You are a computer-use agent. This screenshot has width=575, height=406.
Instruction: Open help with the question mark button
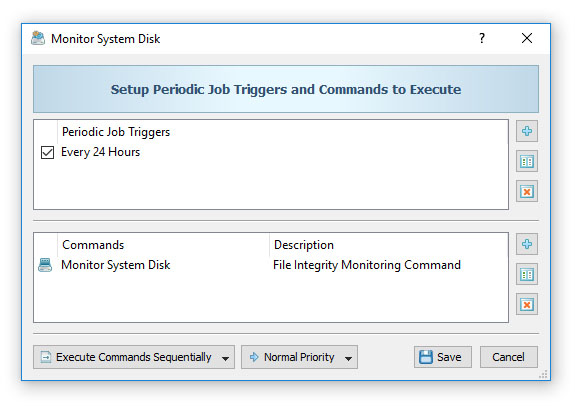(x=482, y=38)
